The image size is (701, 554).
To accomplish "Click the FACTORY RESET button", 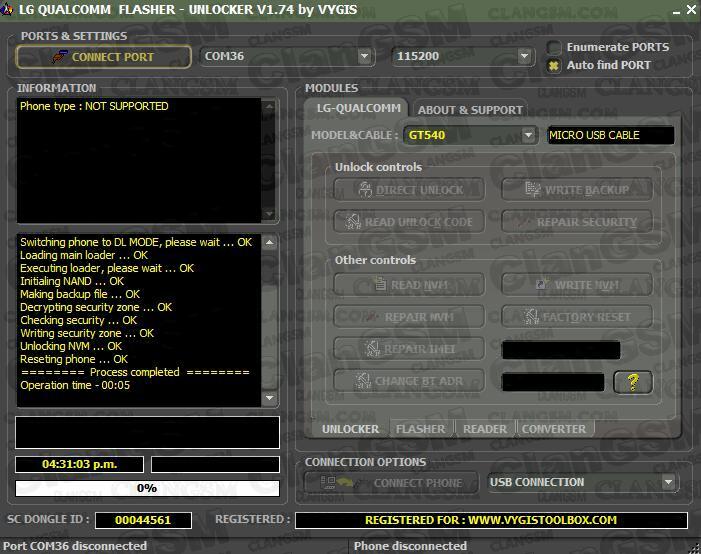I will (x=577, y=317).
